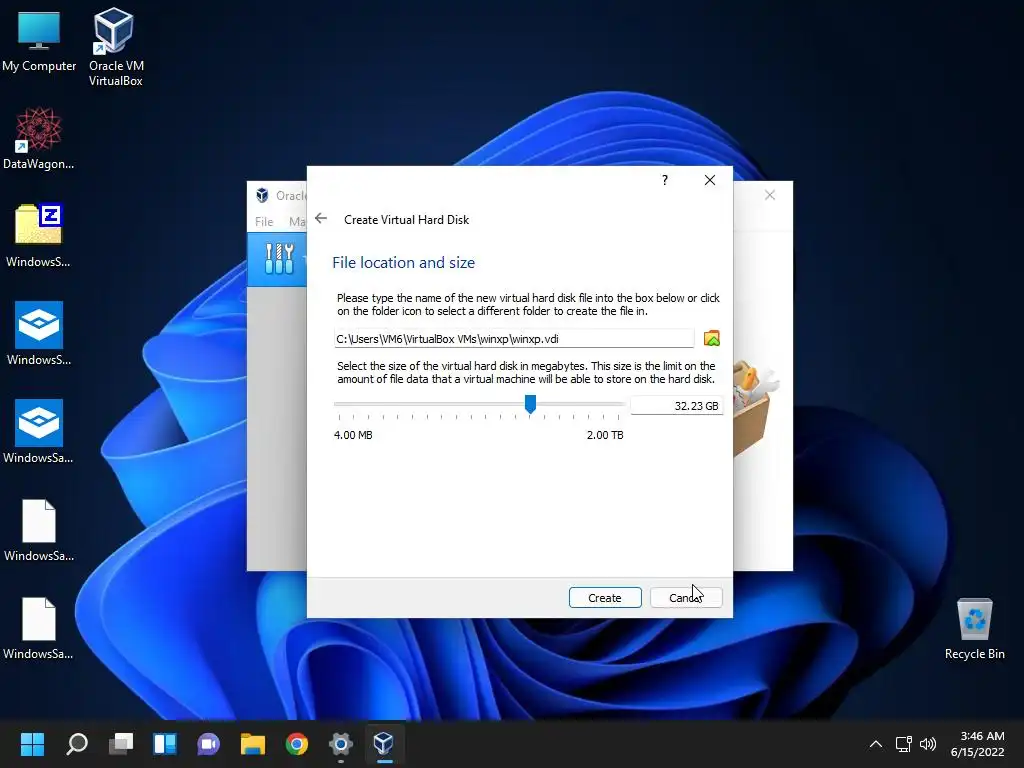Image resolution: width=1024 pixels, height=768 pixels.
Task: Select Oracle VM VirtualBox desktop shortcut
Action: [x=116, y=47]
